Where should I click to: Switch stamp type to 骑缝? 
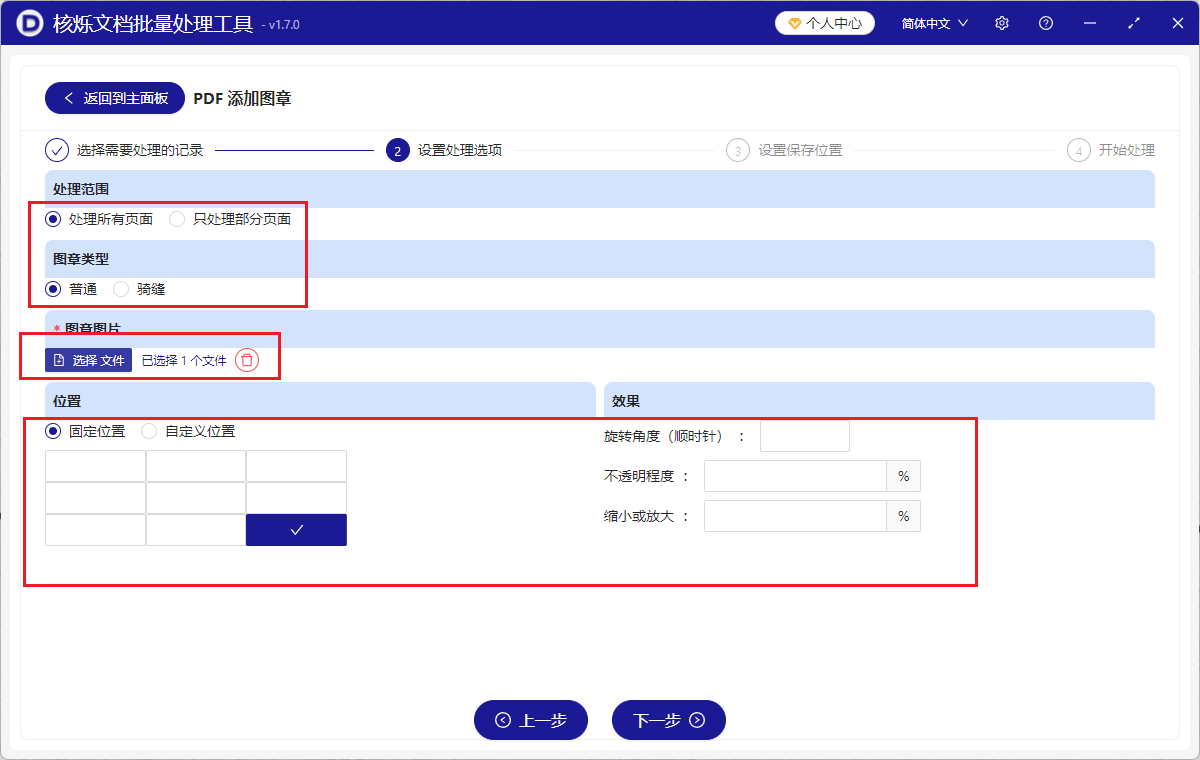[x=120, y=288]
